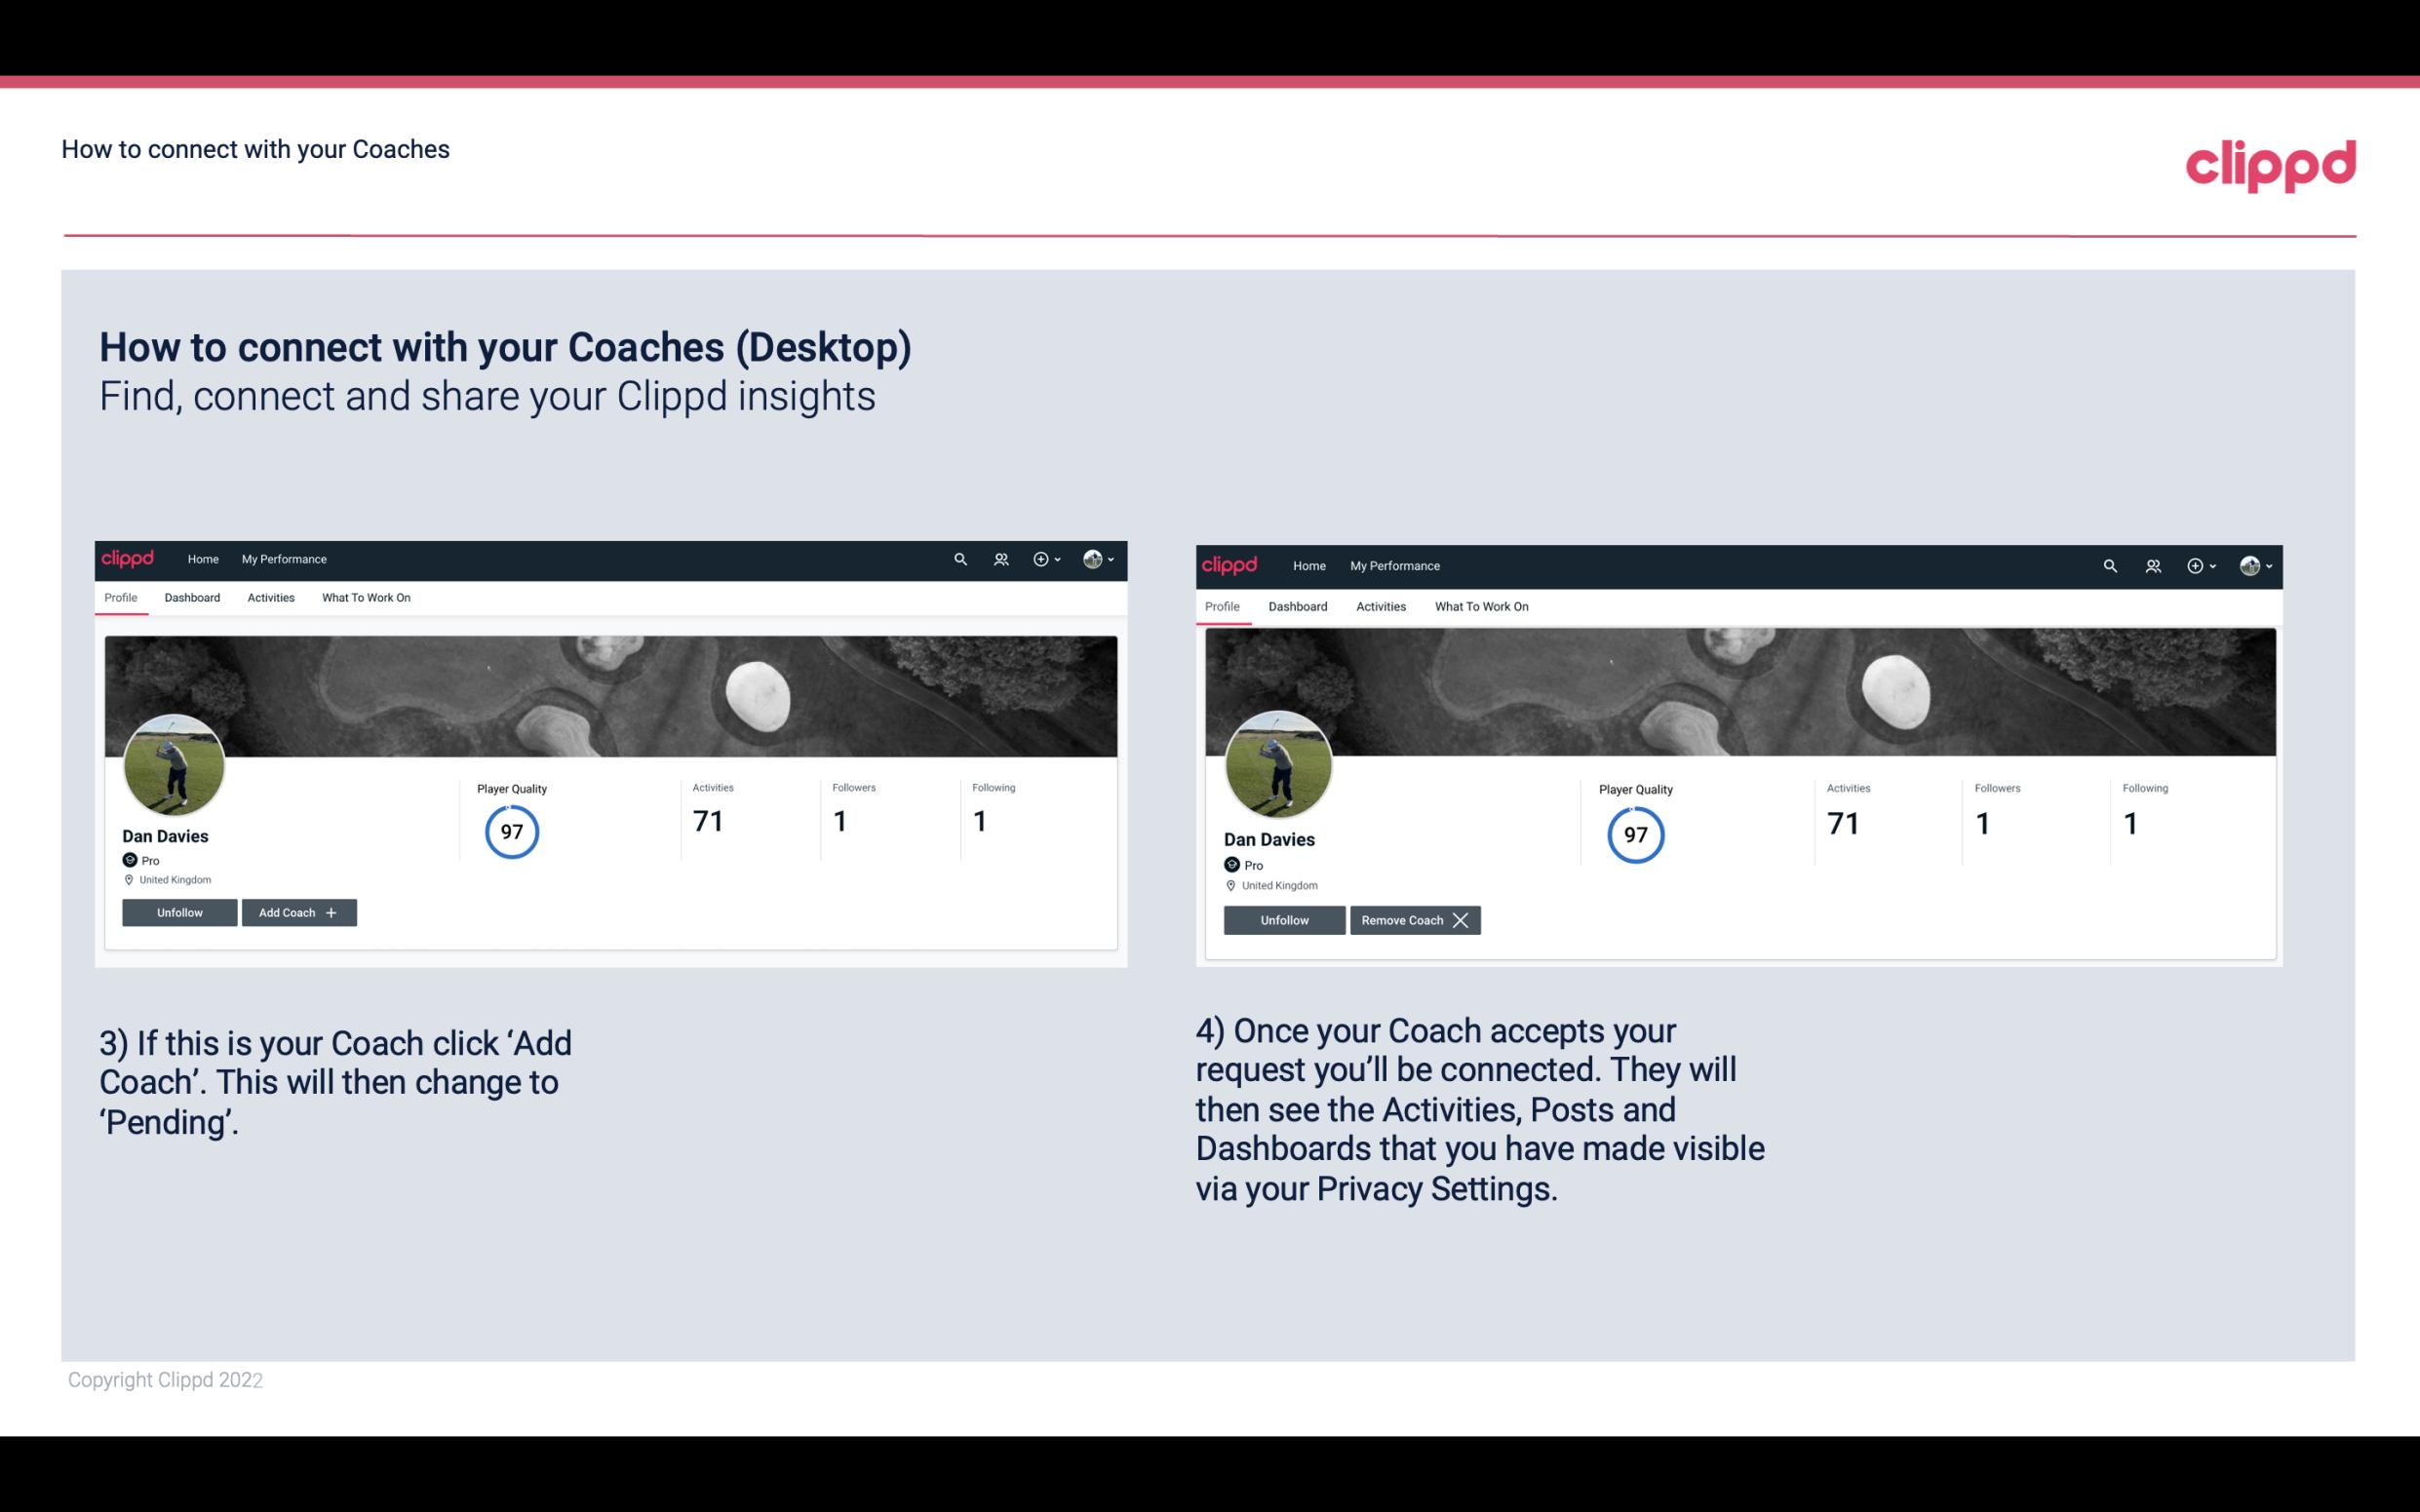Select the 'Profile' tab in left screenshot
The image size is (2420, 1512).
120,598
